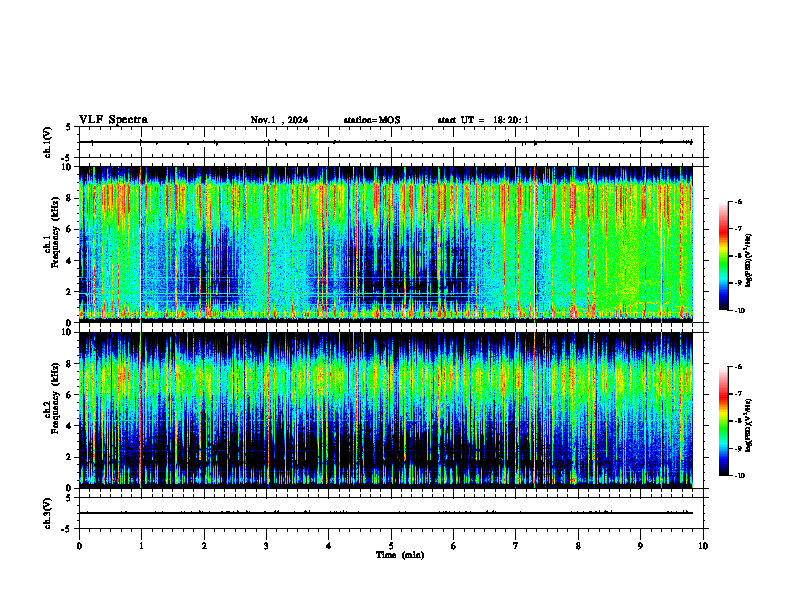Screen dimensions: 792x612
Task: Click the time axis tick label "5"
Action: click(391, 546)
